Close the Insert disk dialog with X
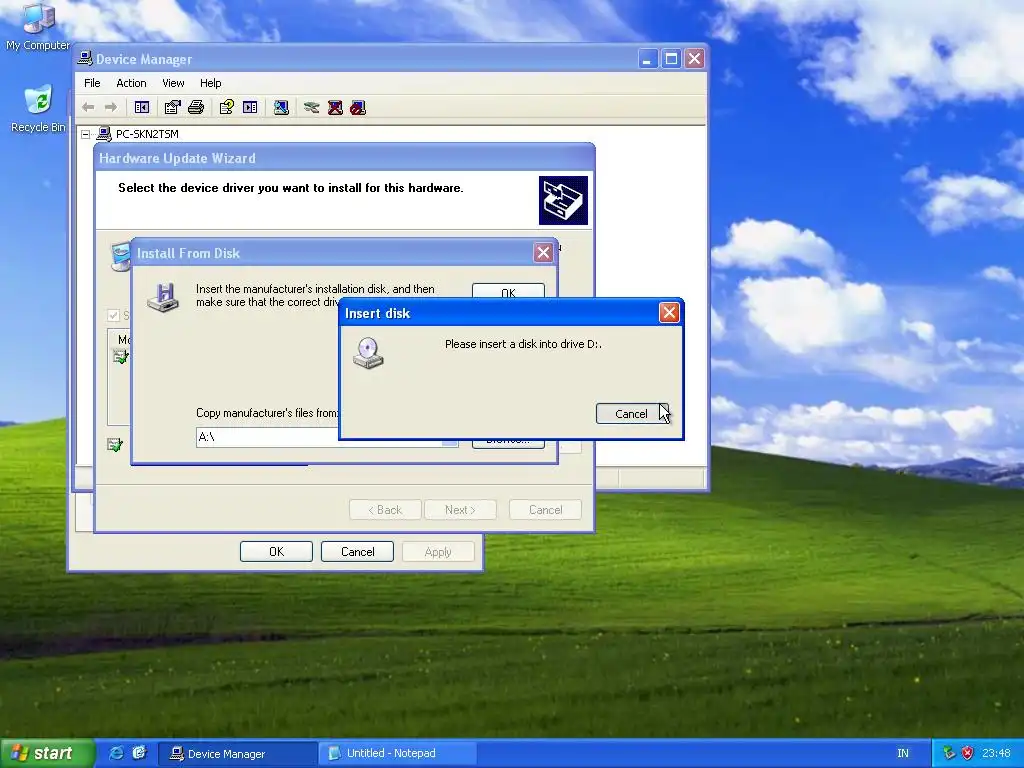This screenshot has height=768, width=1024. (669, 313)
